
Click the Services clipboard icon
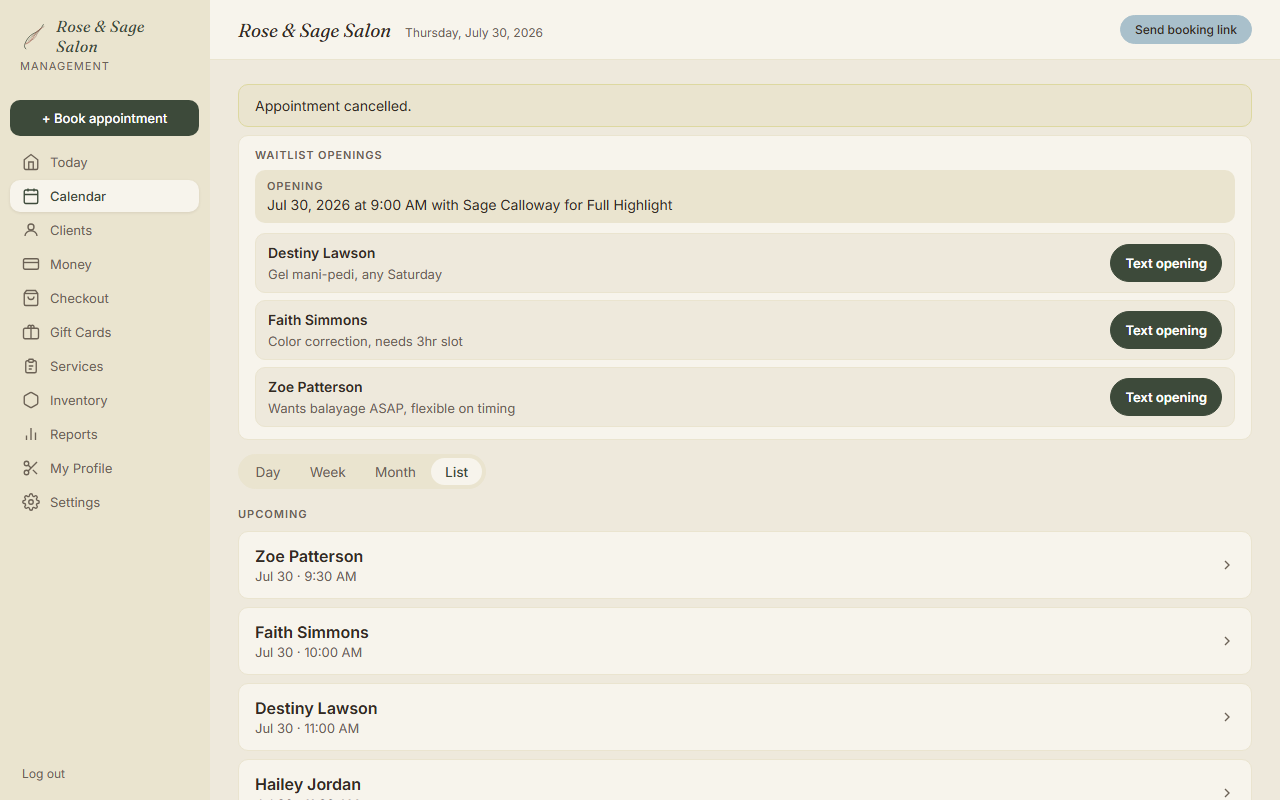(31, 366)
